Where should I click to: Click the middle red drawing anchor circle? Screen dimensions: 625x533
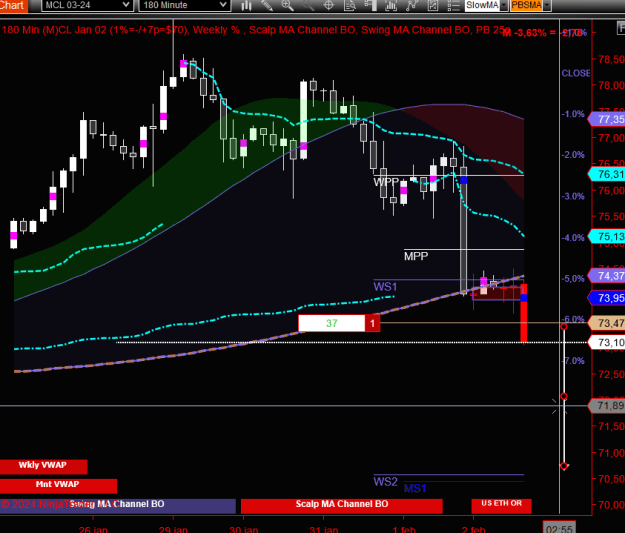pyautogui.click(x=564, y=396)
